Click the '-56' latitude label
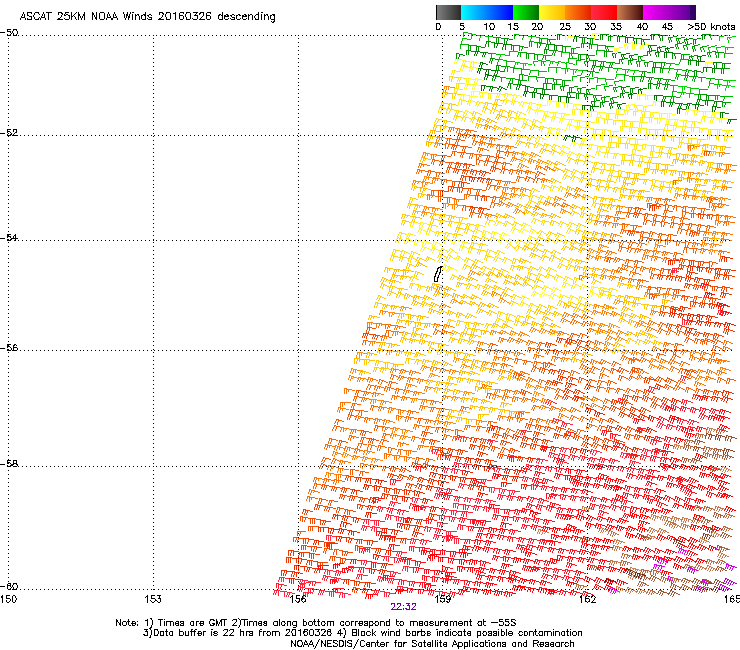The image size is (740, 650). (9, 347)
